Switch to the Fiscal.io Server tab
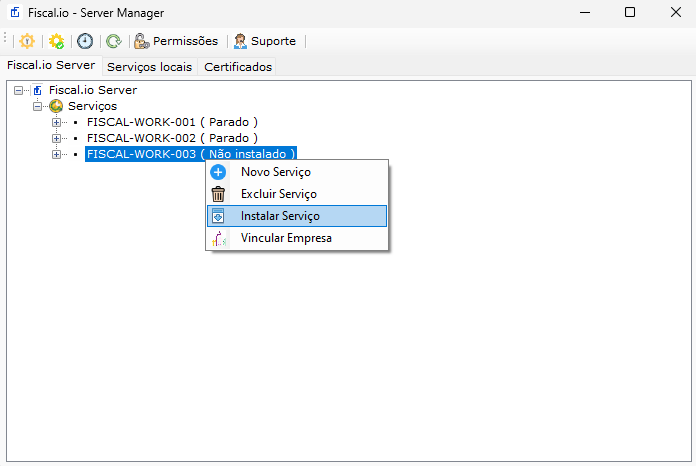This screenshot has height=466, width=696. (x=51, y=65)
